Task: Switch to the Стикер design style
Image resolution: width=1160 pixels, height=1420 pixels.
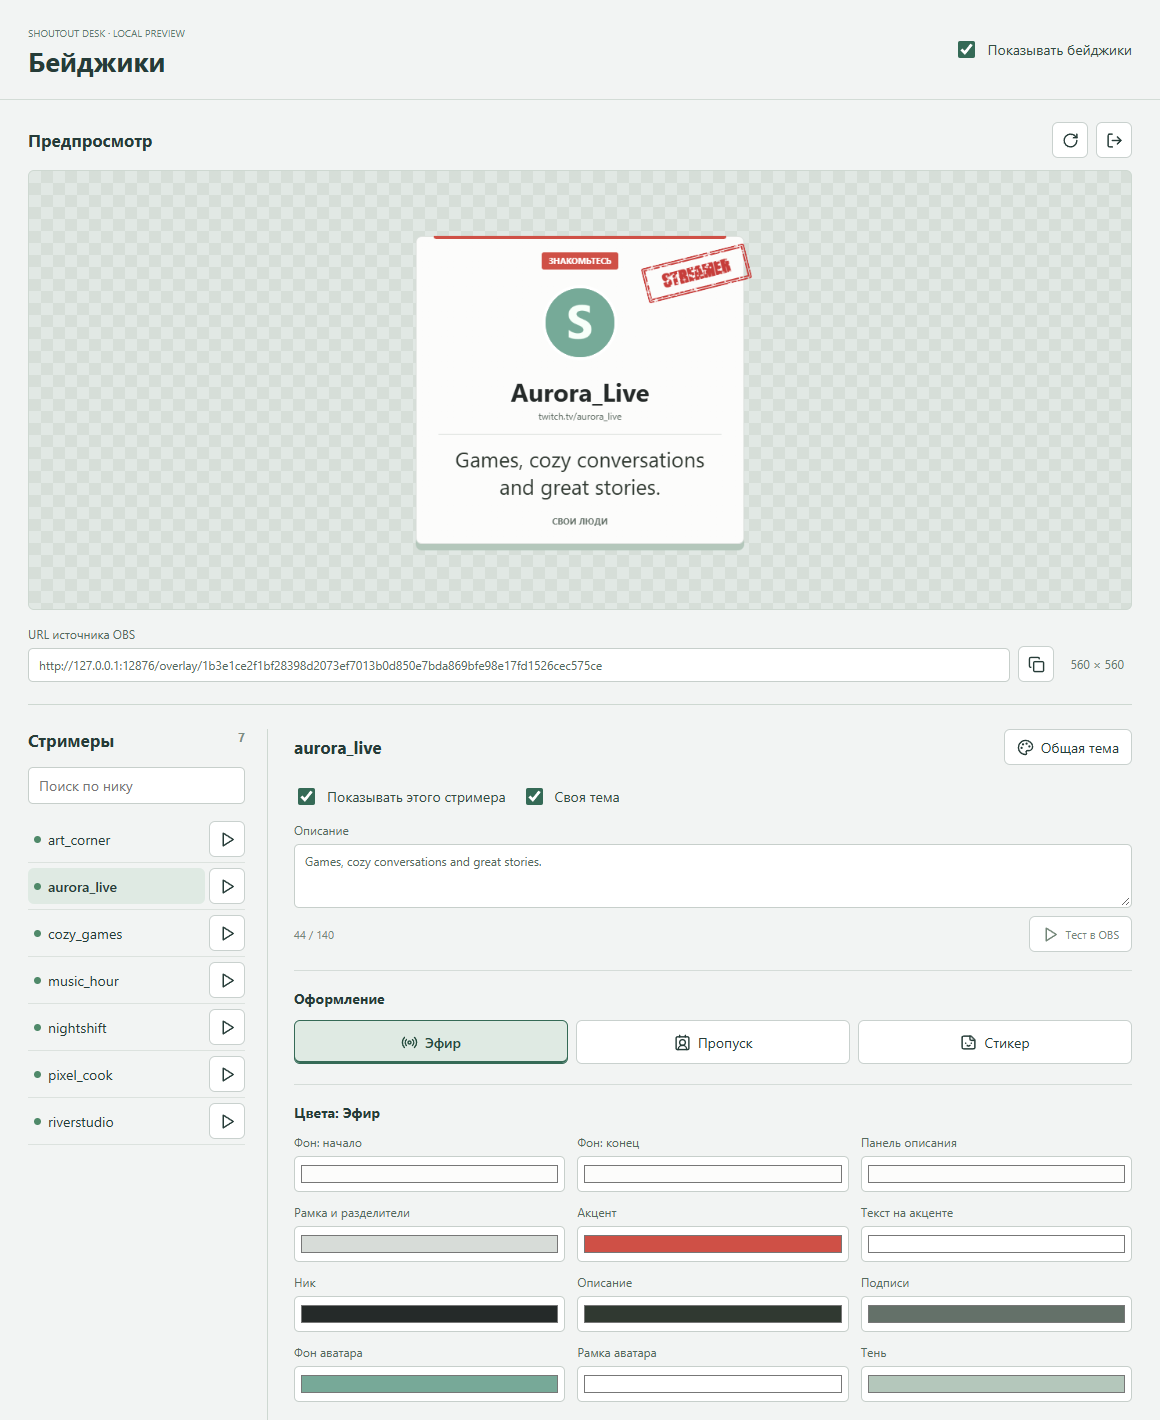Action: coord(995,1042)
